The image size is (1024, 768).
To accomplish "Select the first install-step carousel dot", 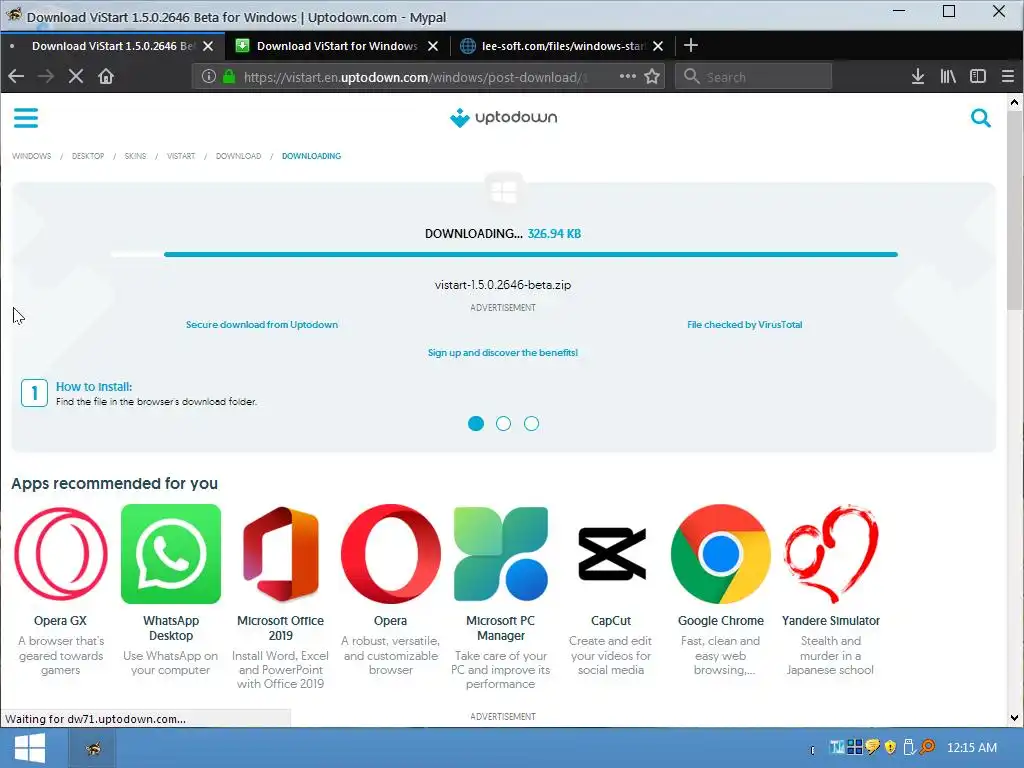I will pyautogui.click(x=476, y=424).
